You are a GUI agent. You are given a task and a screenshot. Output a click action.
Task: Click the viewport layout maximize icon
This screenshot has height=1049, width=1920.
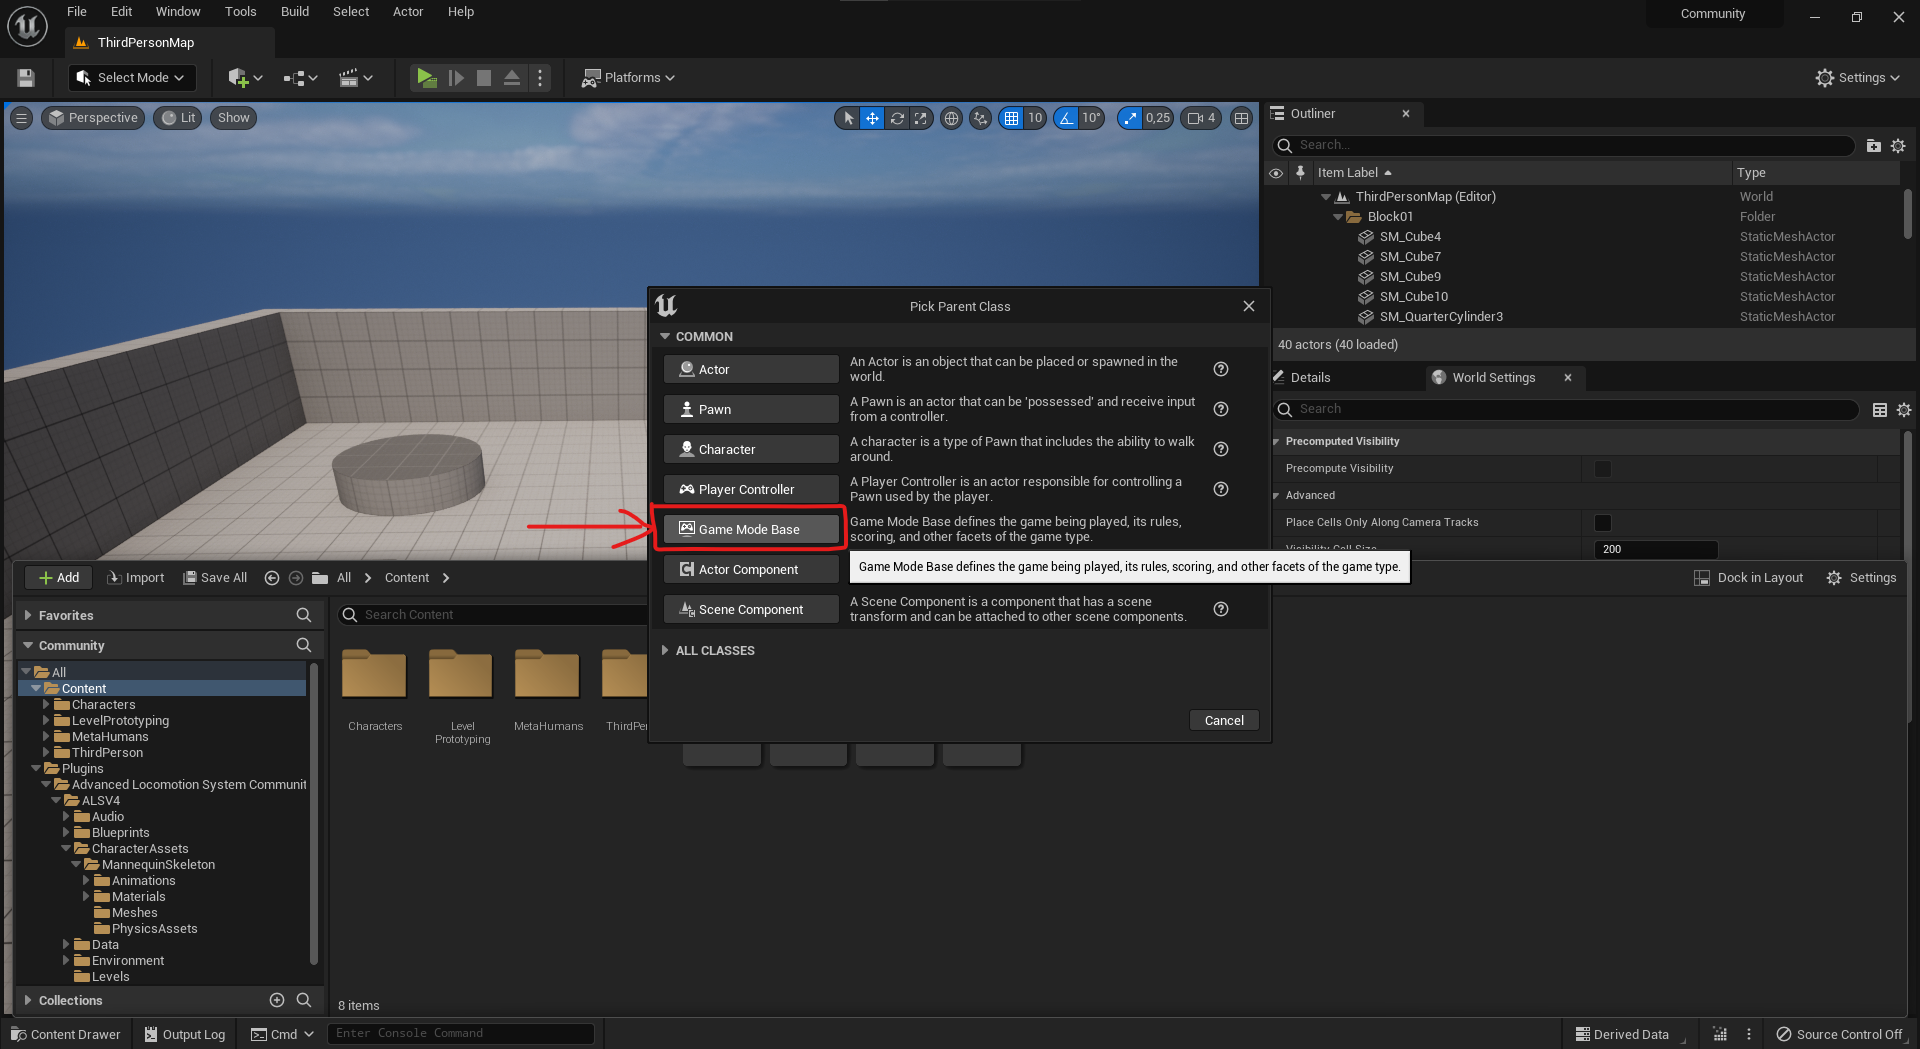tap(1241, 118)
